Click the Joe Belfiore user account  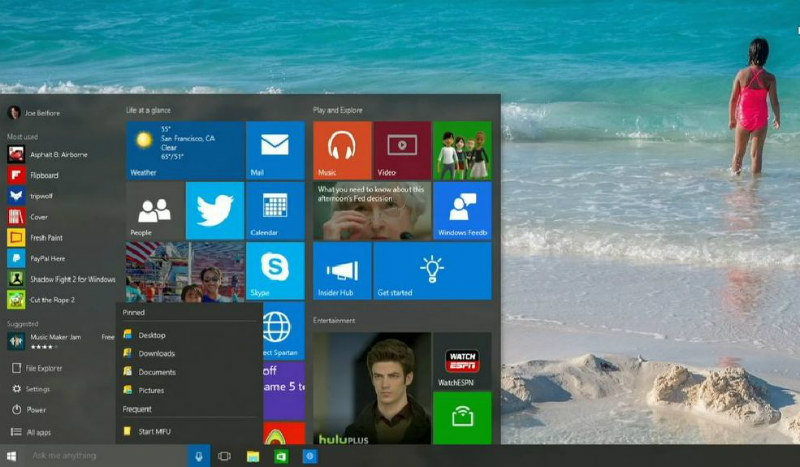click(x=34, y=113)
